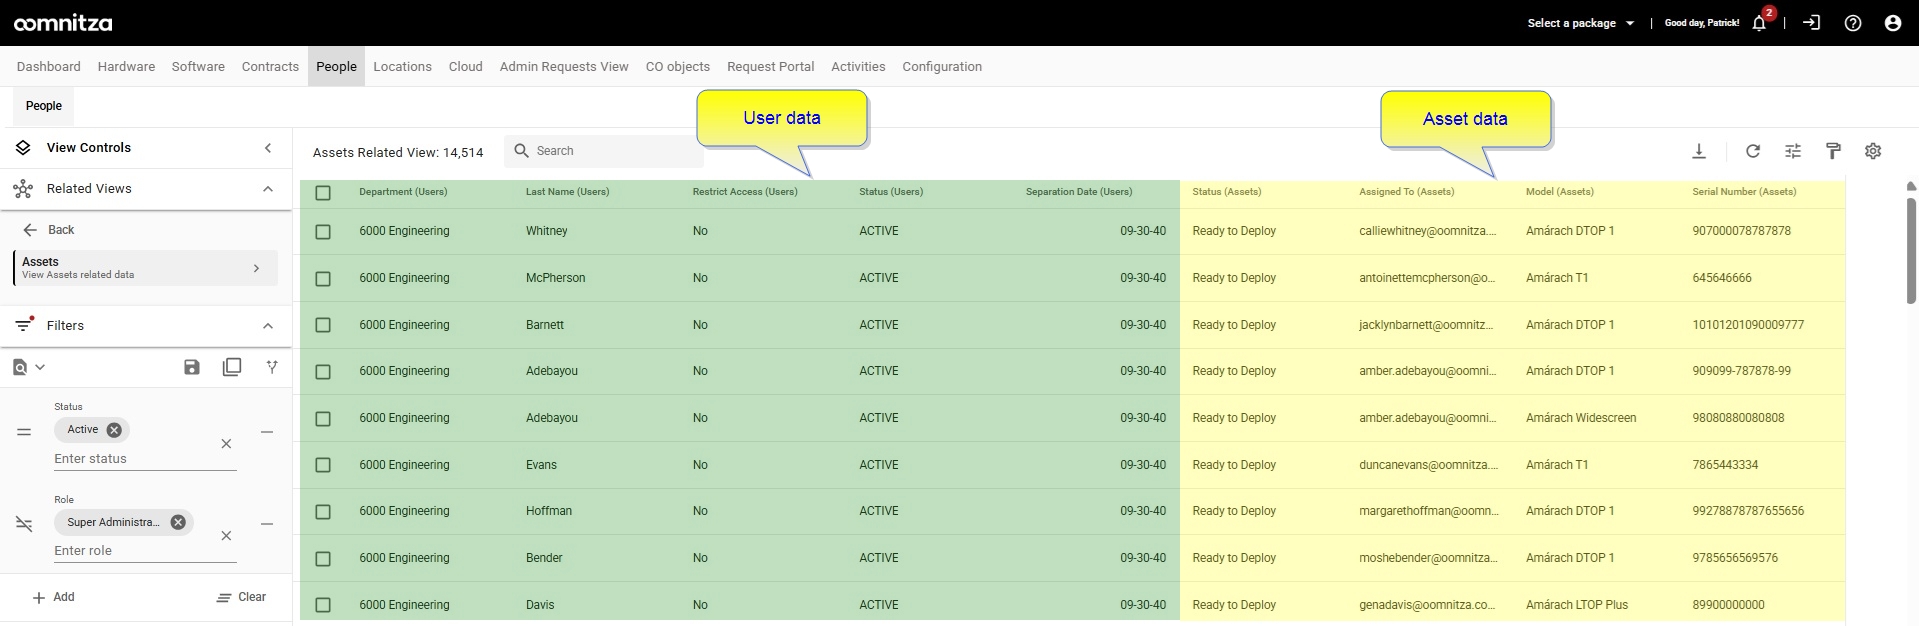Image resolution: width=1919 pixels, height=626 pixels.
Task: Click the Add filter button
Action: (x=54, y=598)
